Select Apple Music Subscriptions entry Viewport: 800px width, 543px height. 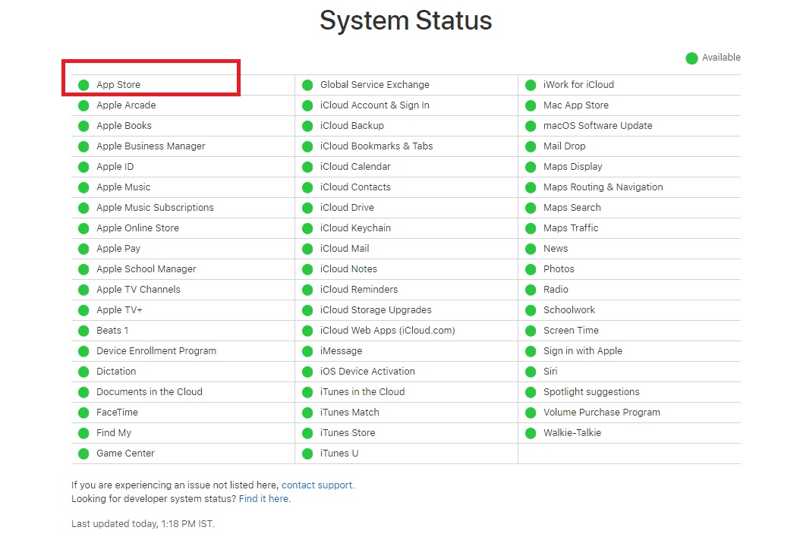click(155, 207)
